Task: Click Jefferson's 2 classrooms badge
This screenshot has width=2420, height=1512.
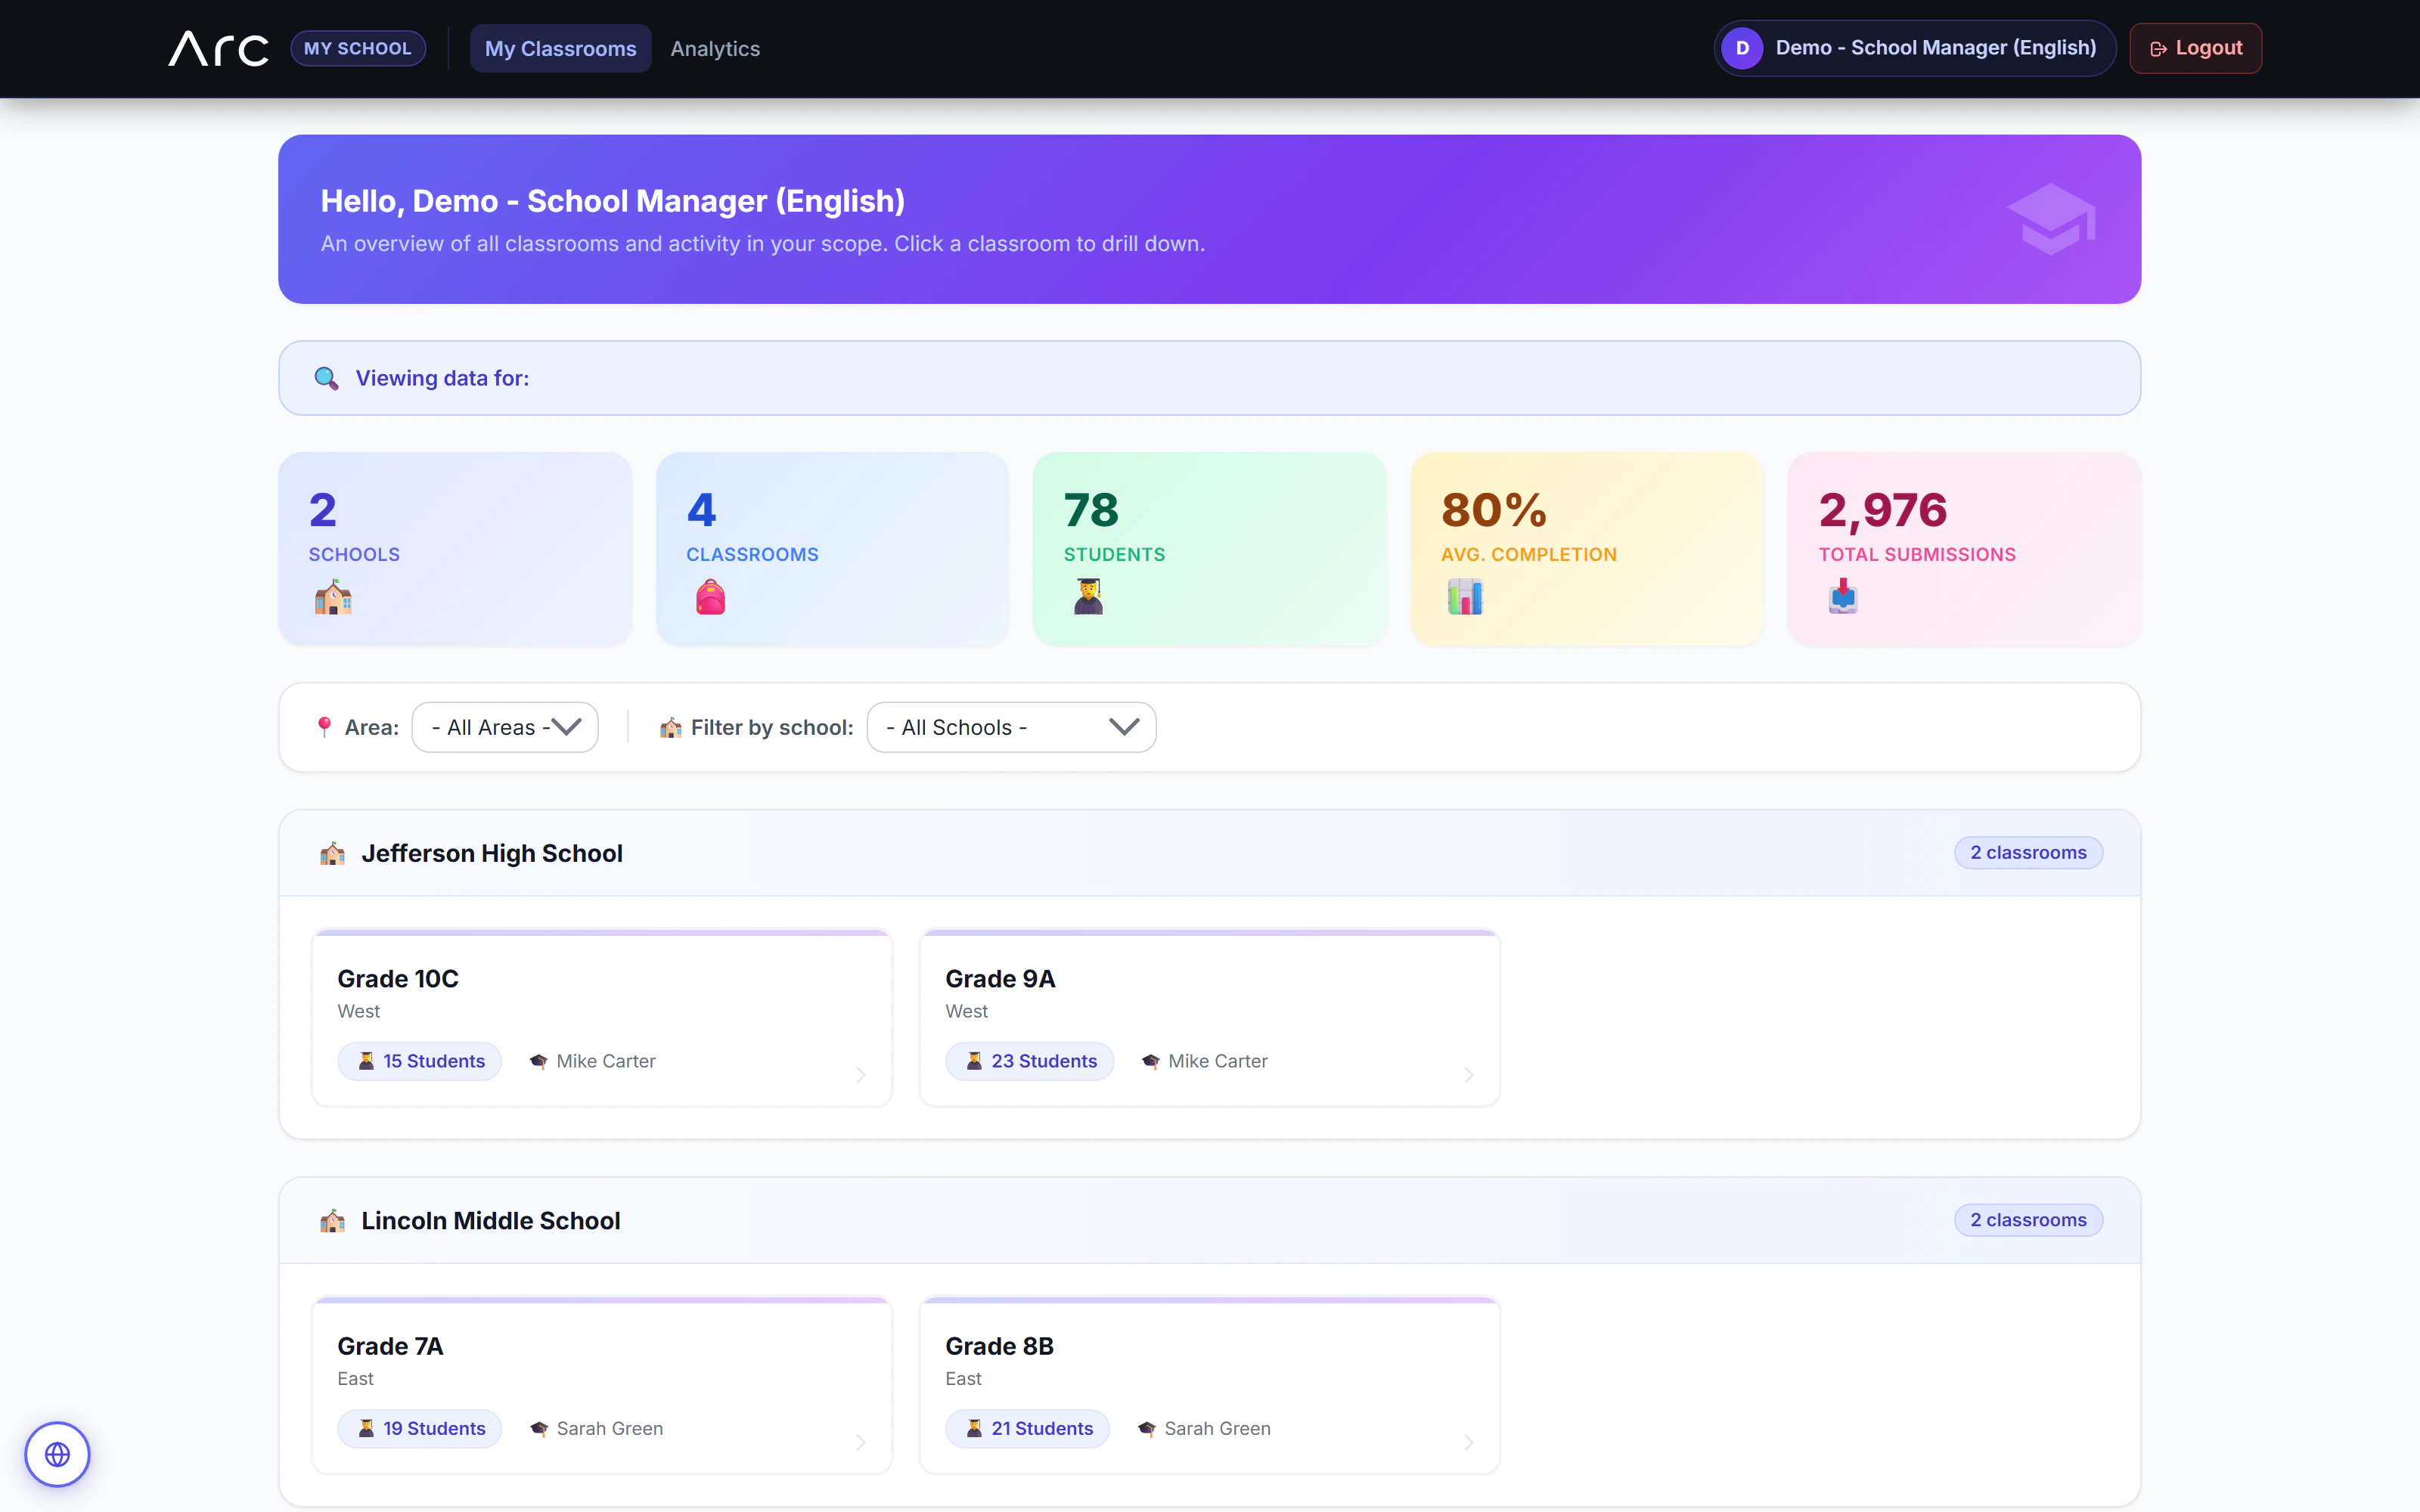Action: [2028, 853]
